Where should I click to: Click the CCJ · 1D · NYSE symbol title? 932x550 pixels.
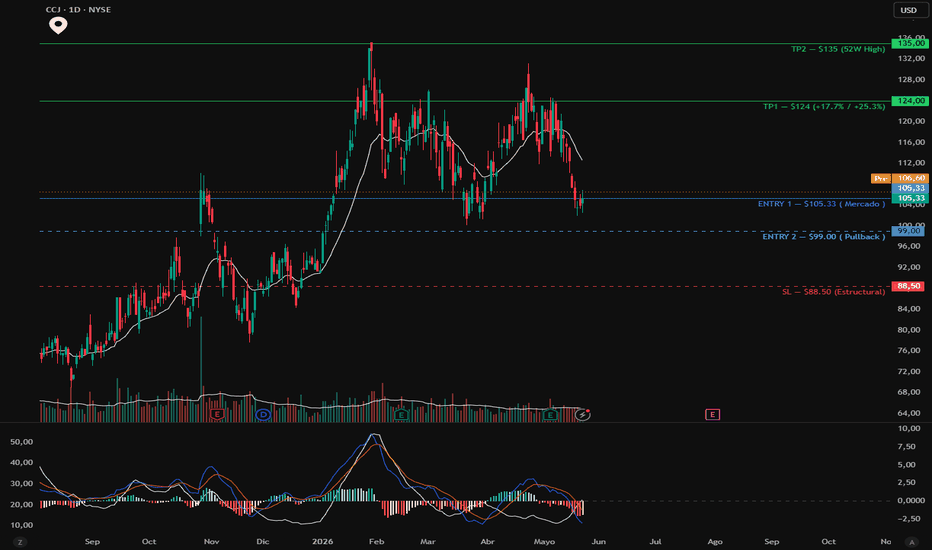pos(78,10)
